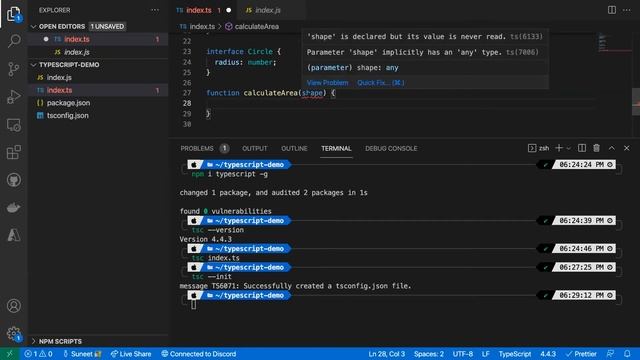Open the notifications bell
This screenshot has width=640, height=360.
pyautogui.click(x=627, y=354)
